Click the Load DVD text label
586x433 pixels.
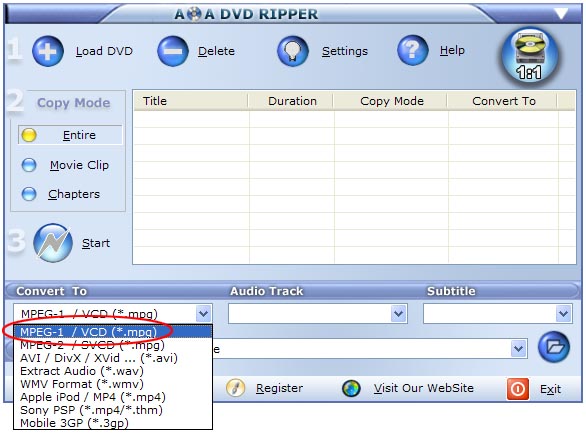[x=104, y=51]
